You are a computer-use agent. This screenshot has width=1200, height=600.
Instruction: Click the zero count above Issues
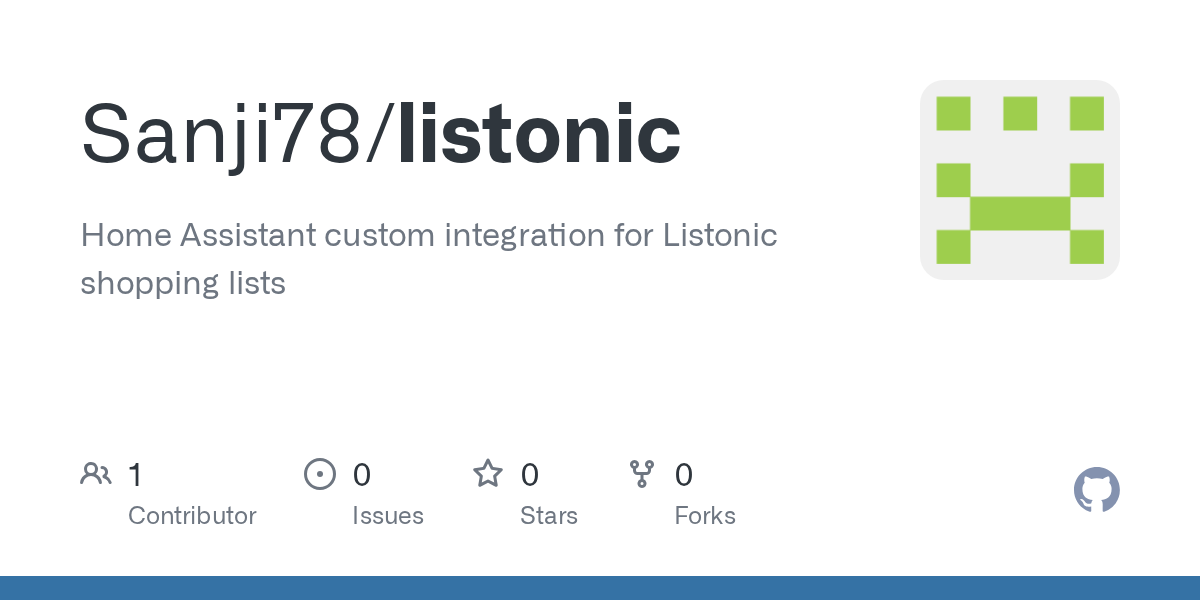click(x=362, y=475)
